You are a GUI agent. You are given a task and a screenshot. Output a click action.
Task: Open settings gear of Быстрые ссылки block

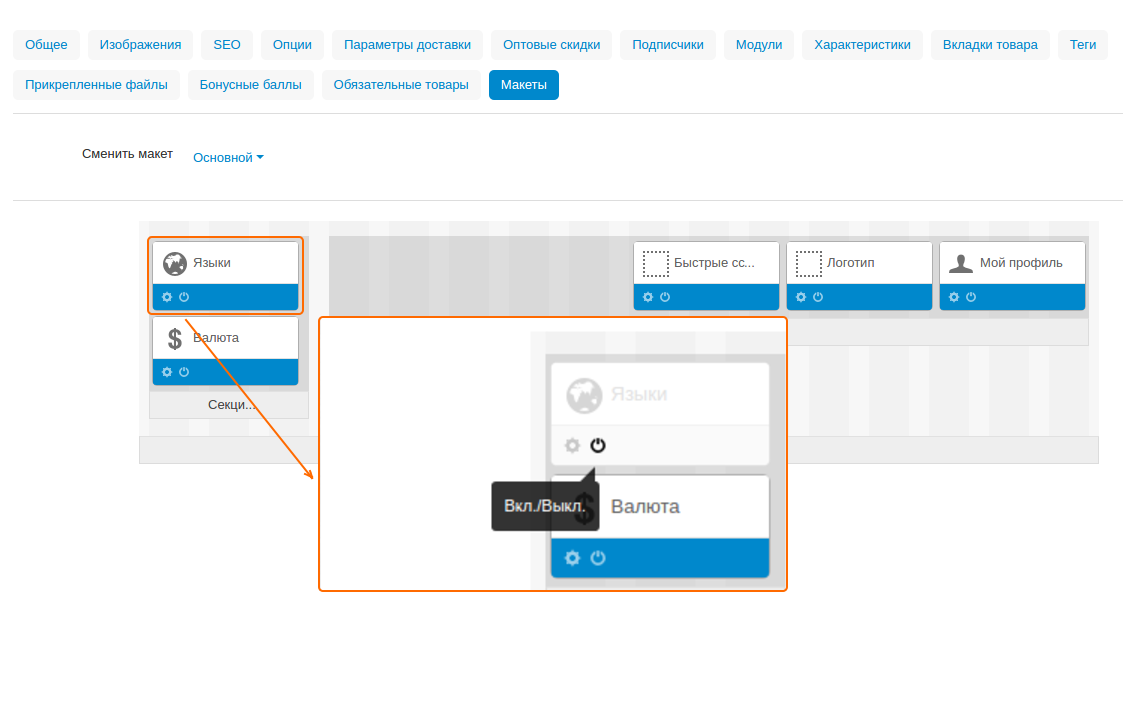(648, 297)
